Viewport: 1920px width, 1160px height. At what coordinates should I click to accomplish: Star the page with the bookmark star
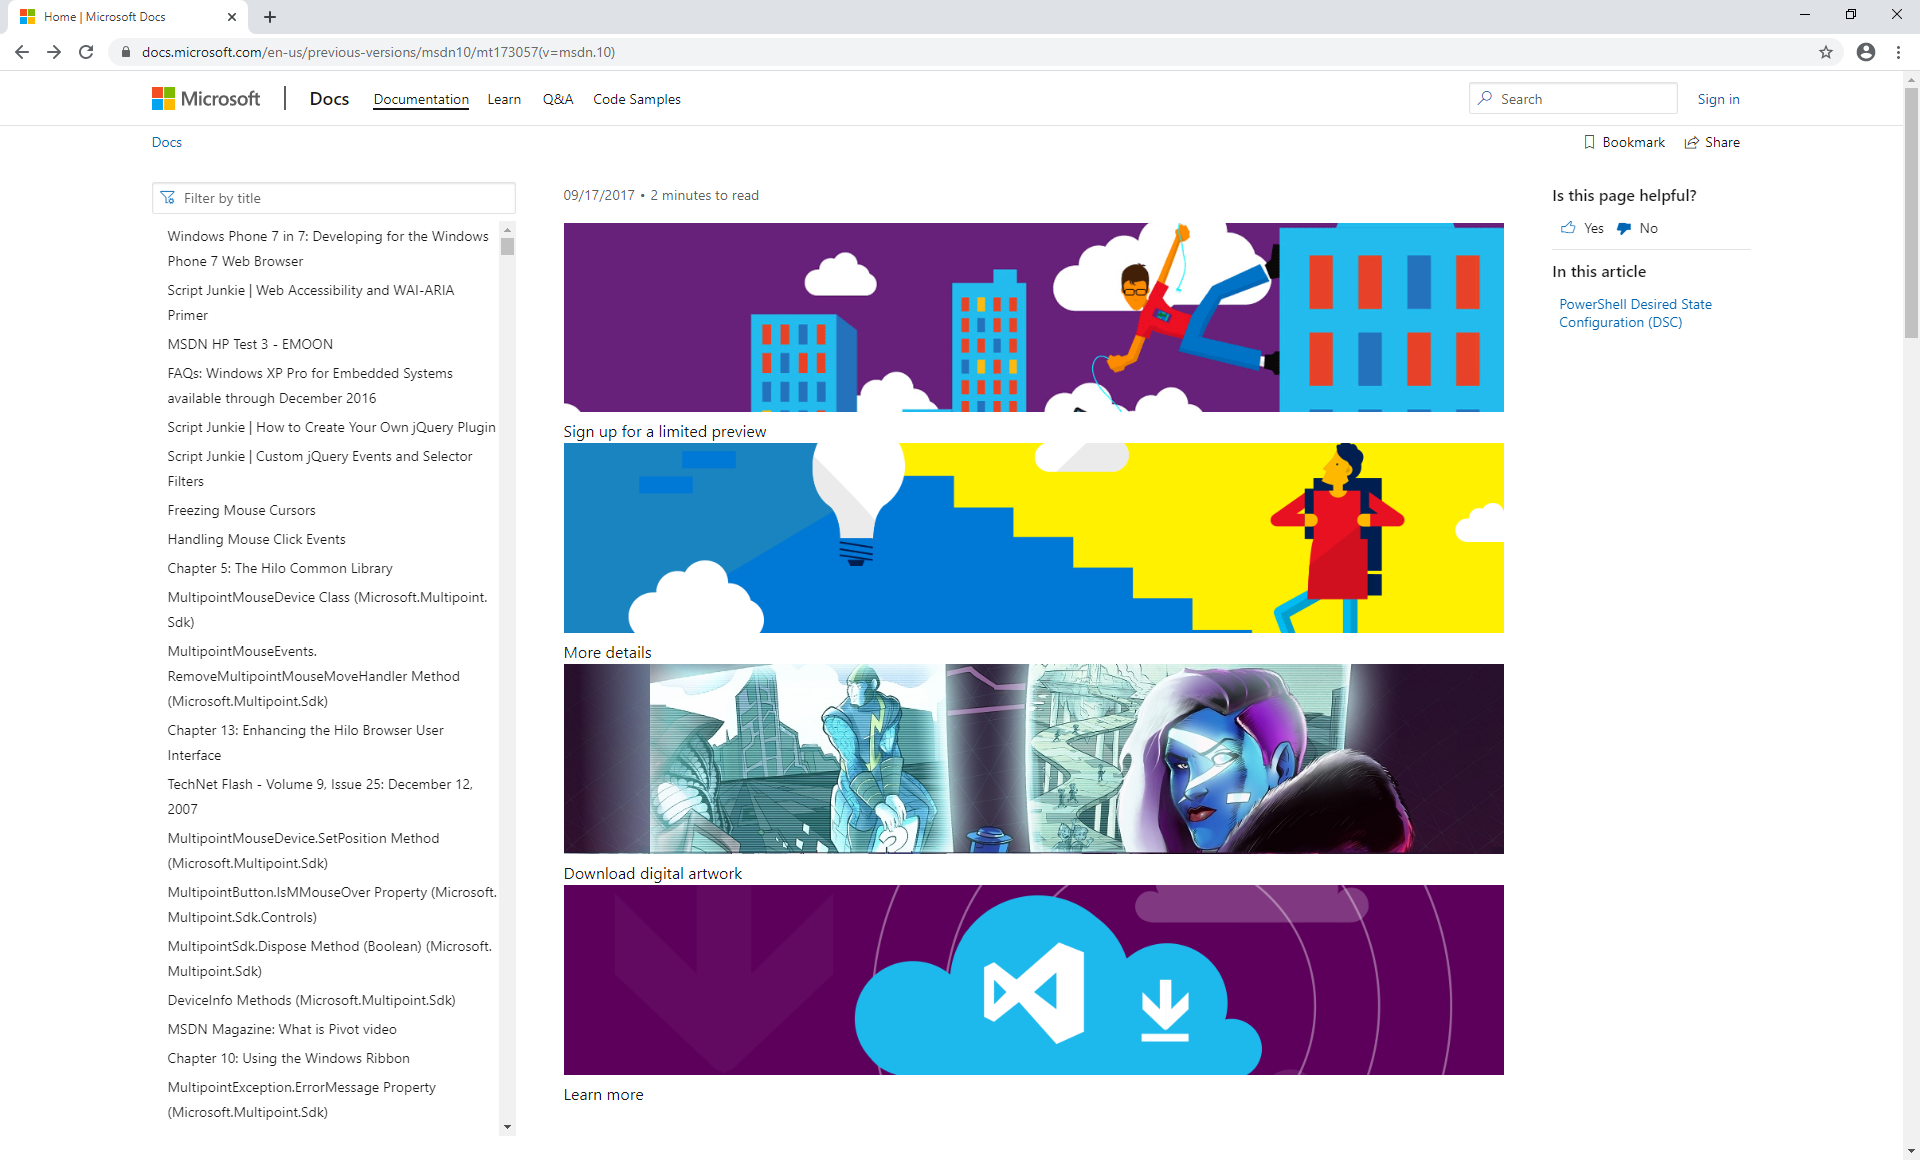click(1827, 52)
